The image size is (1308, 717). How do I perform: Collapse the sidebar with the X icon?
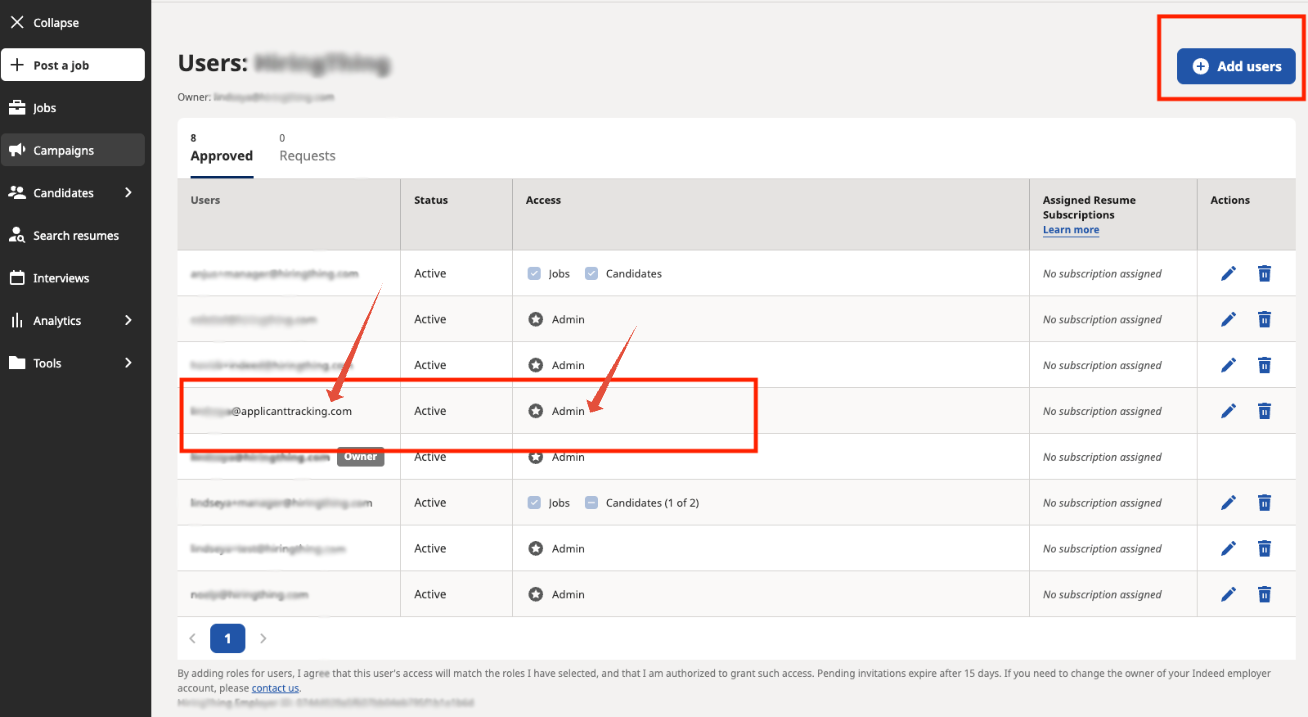17,22
